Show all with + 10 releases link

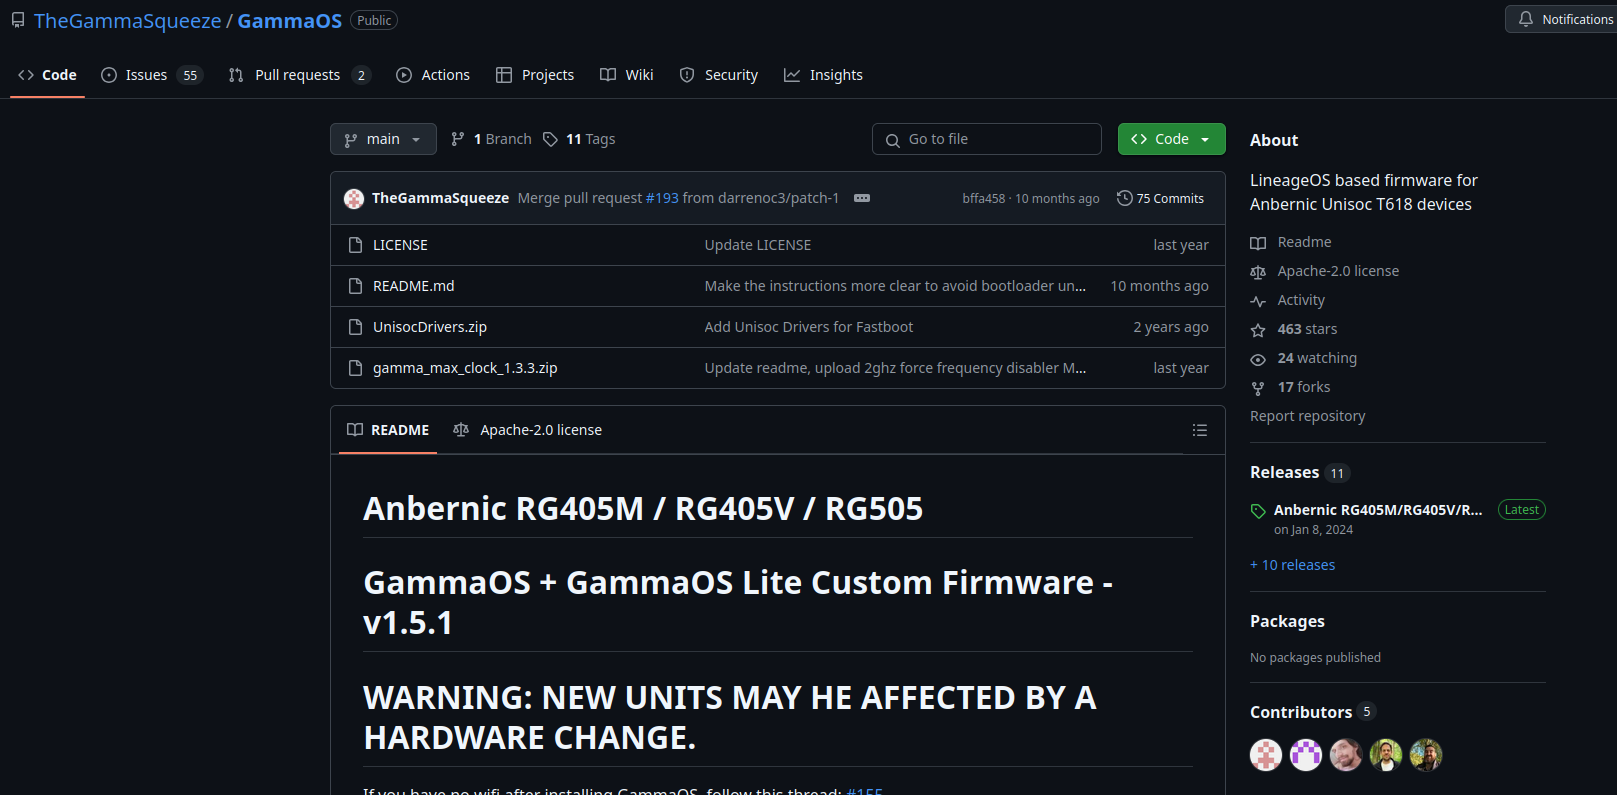1292,565
